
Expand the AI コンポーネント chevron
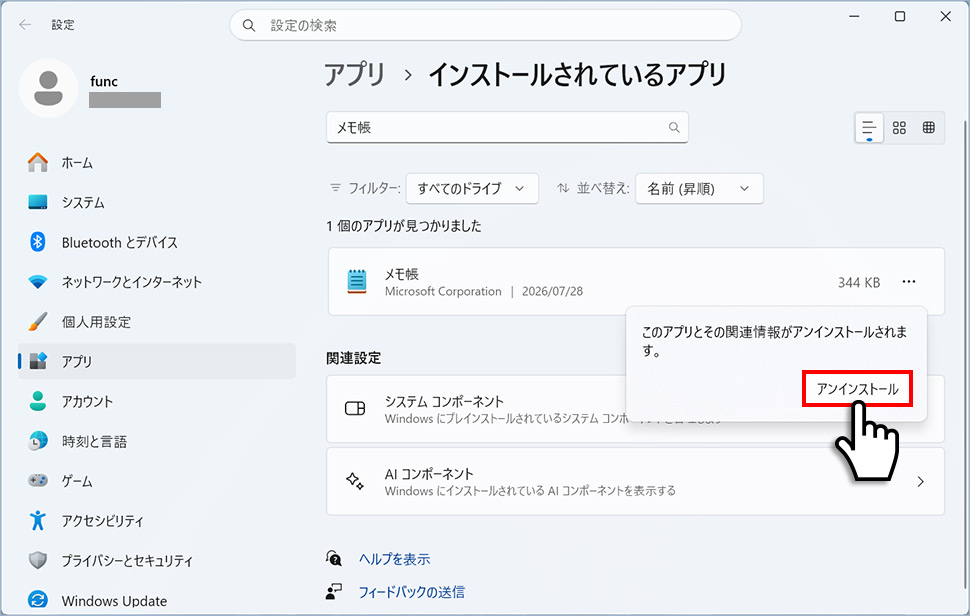point(921,481)
